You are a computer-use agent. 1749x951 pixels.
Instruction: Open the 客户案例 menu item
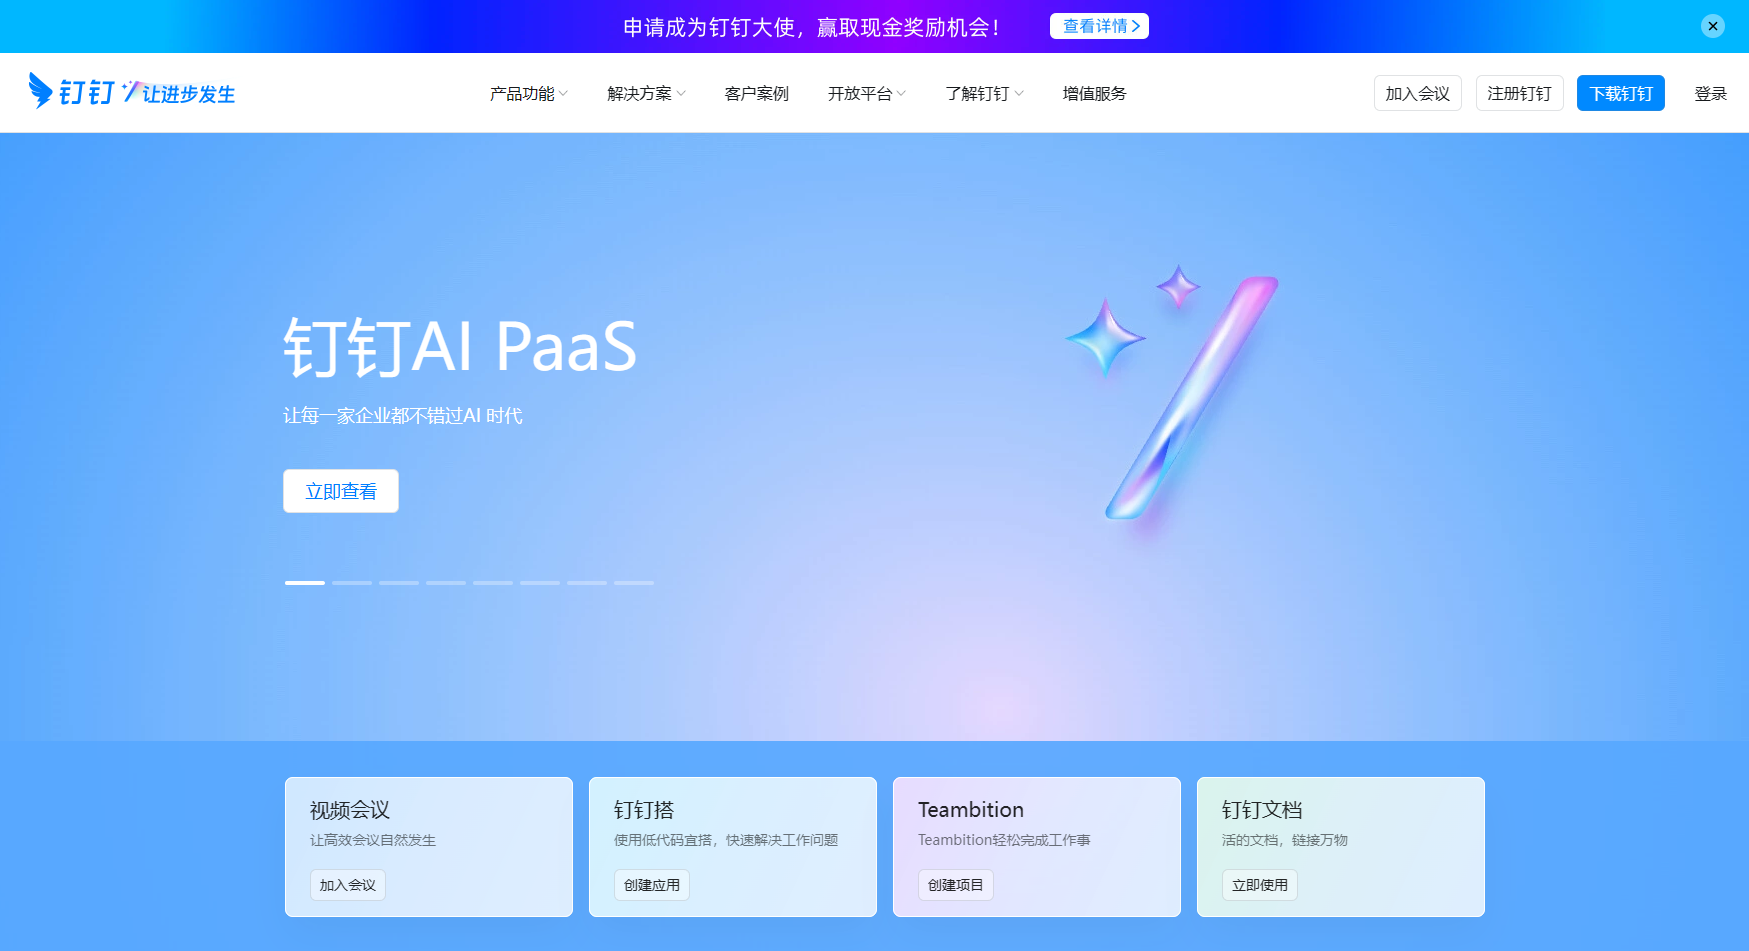tap(756, 93)
